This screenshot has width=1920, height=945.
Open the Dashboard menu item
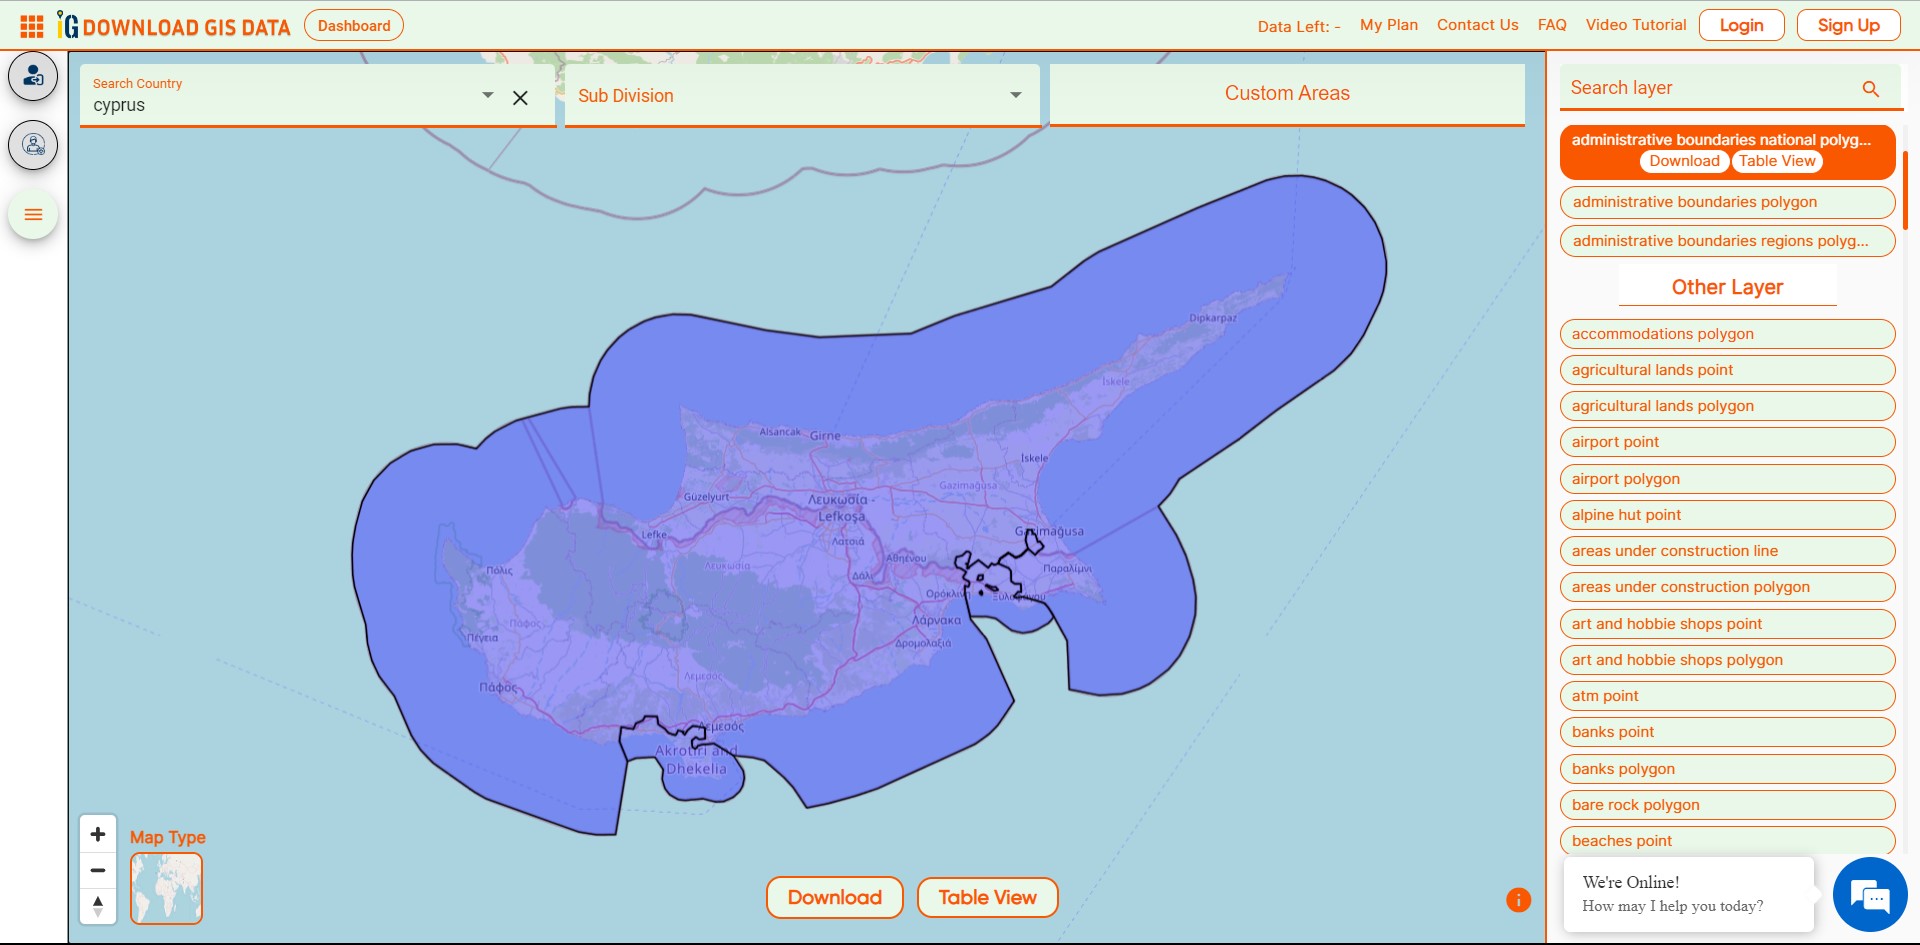pyautogui.click(x=353, y=25)
